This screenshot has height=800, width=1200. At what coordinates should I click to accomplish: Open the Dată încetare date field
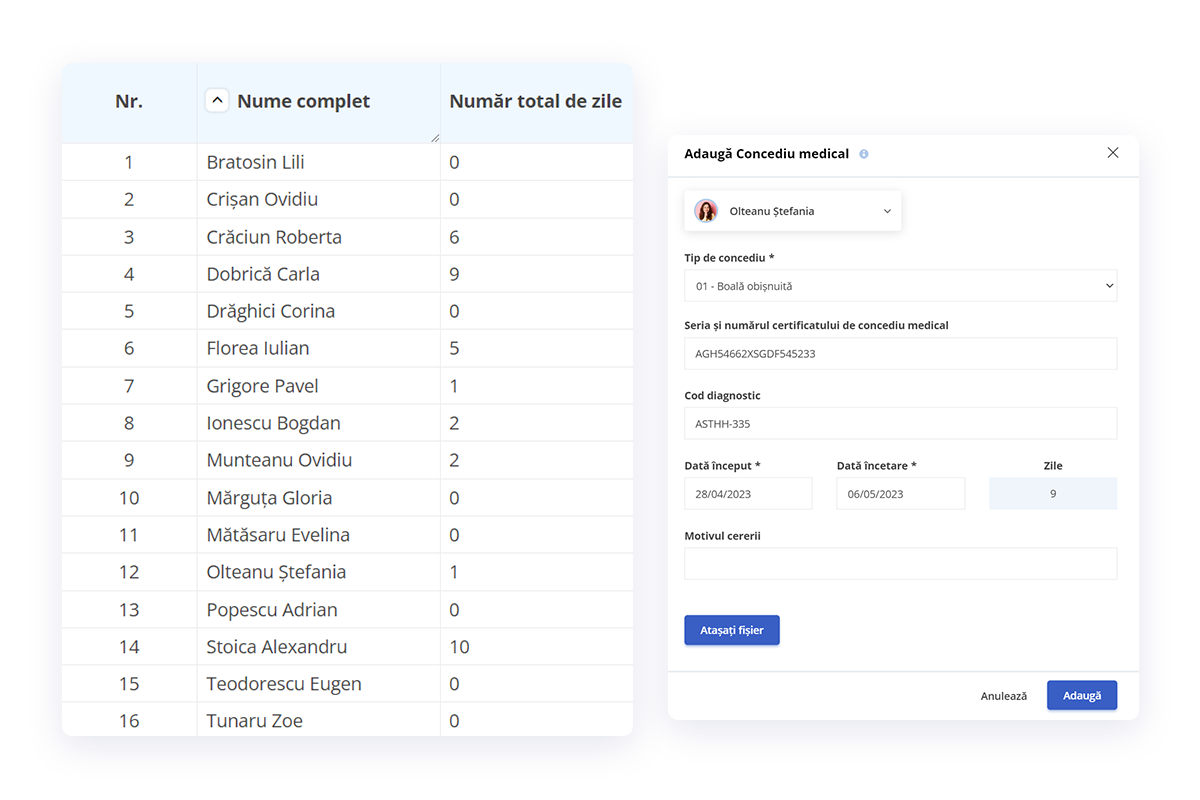coord(901,494)
